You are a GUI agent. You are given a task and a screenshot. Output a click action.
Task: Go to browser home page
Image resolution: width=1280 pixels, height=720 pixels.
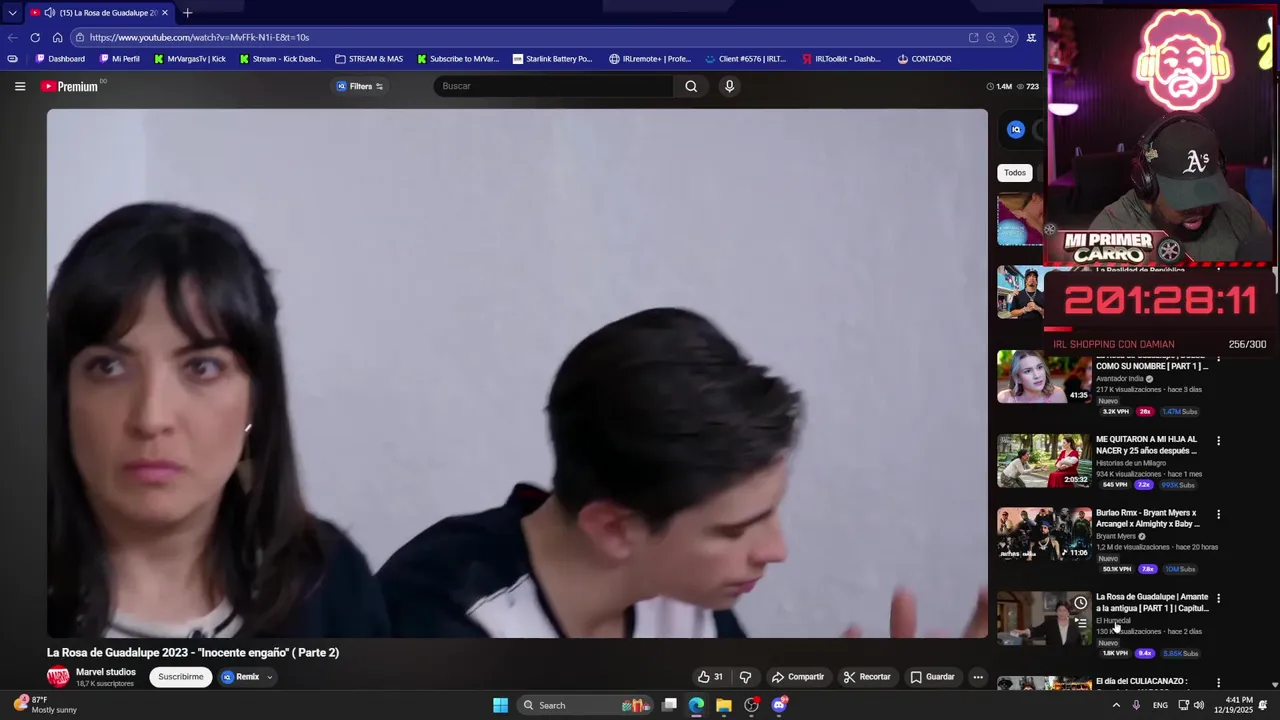(x=57, y=37)
